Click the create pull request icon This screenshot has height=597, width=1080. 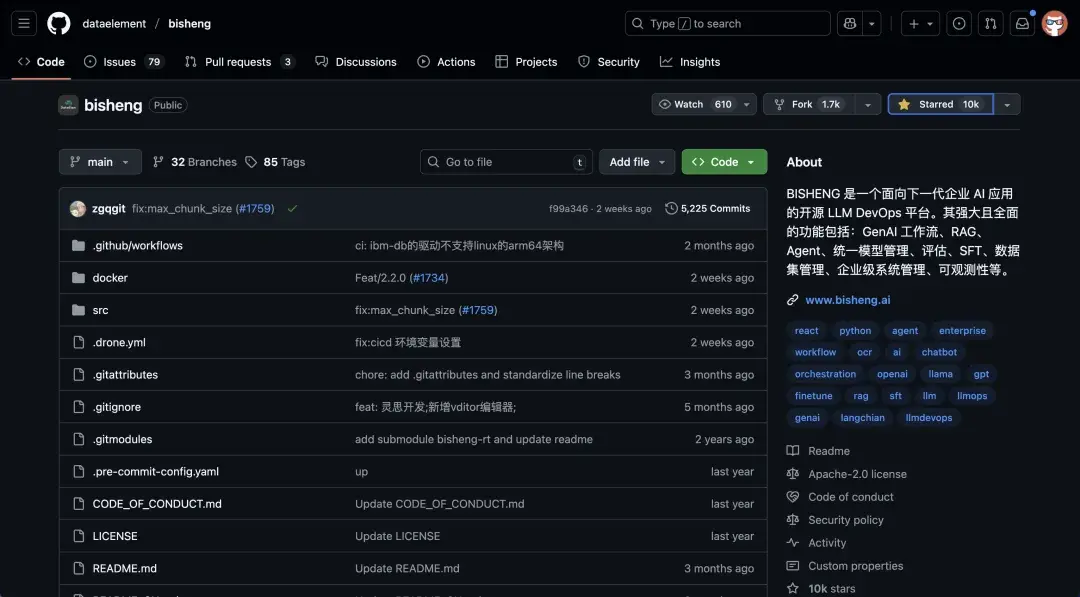990,23
